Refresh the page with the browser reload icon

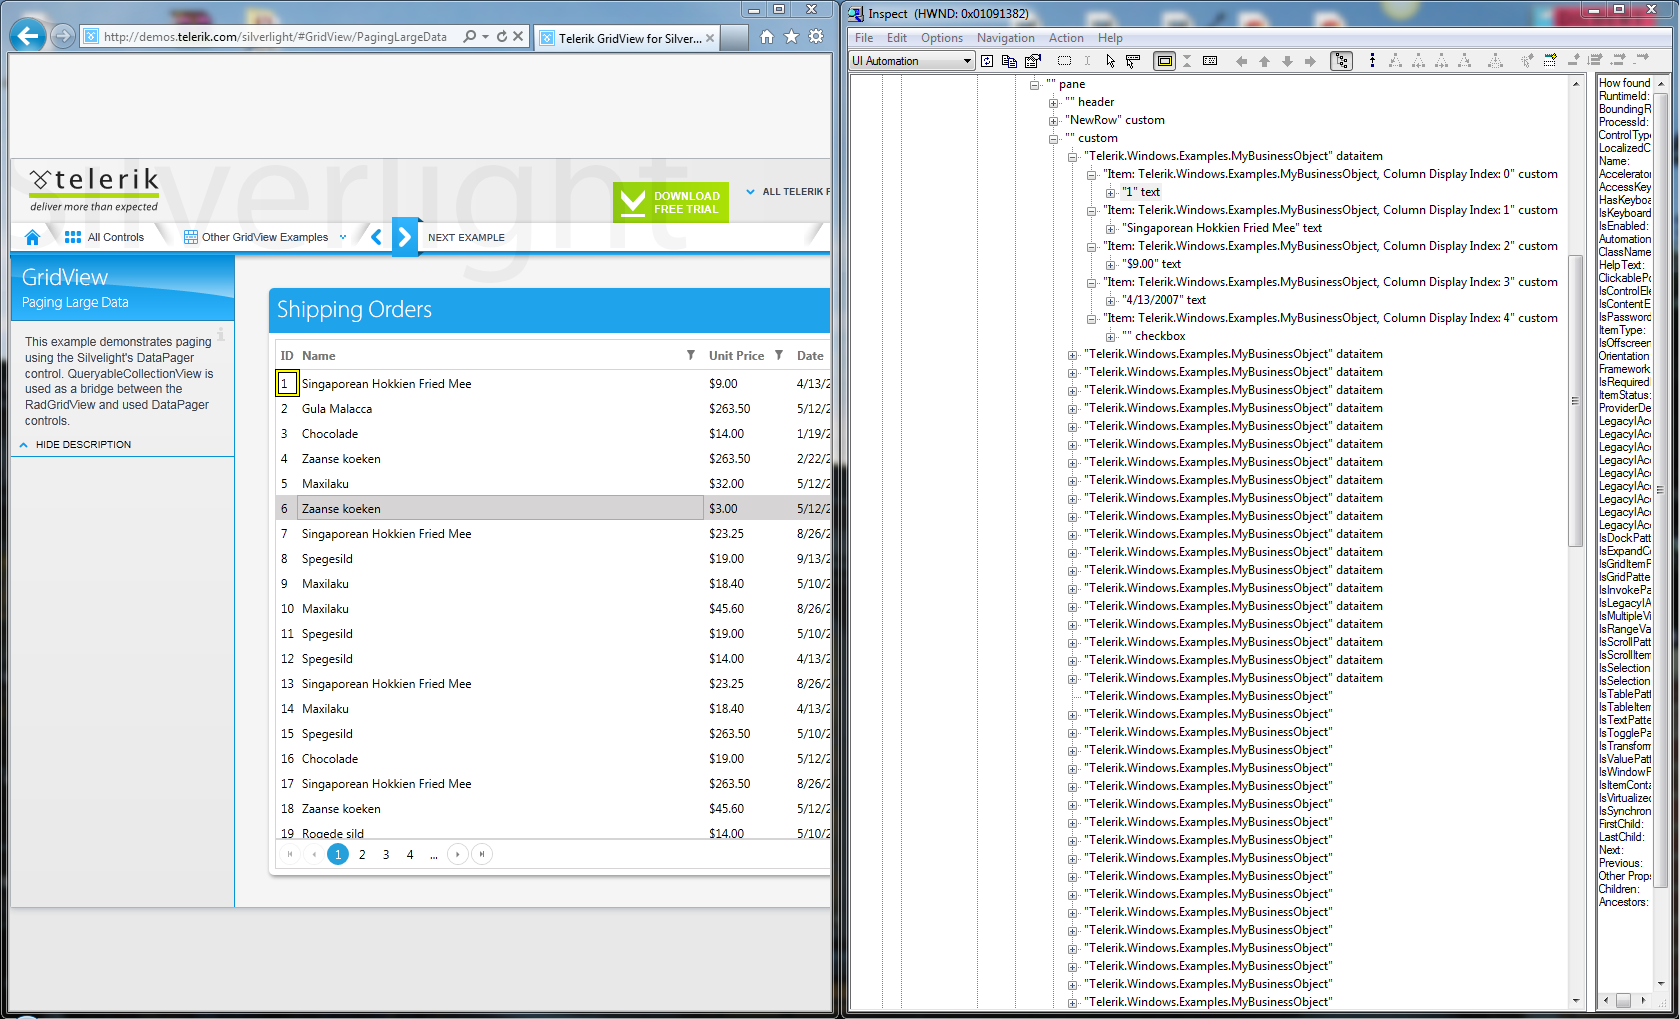501,36
